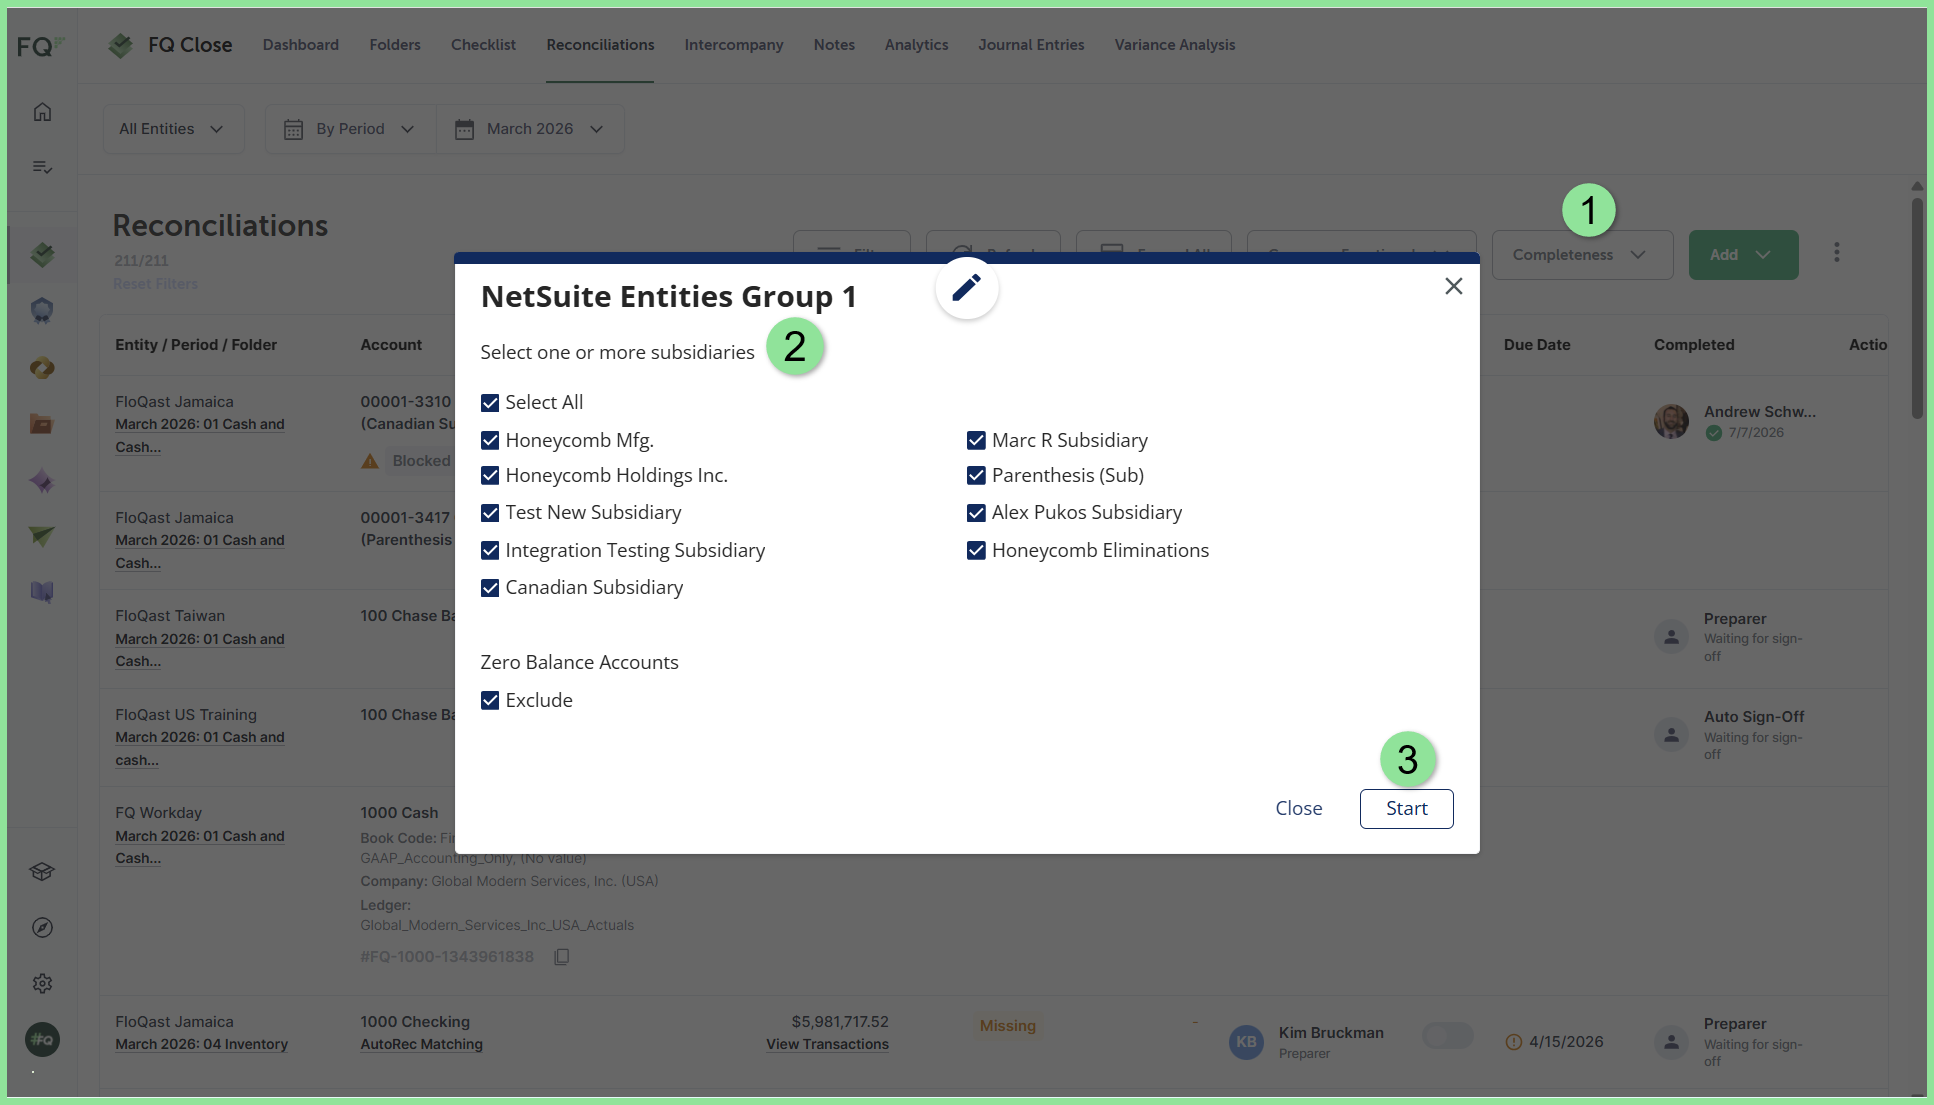Edit the NetSuite Entities Group 1 name with the pencil
The width and height of the screenshot is (1934, 1105).
(x=966, y=288)
